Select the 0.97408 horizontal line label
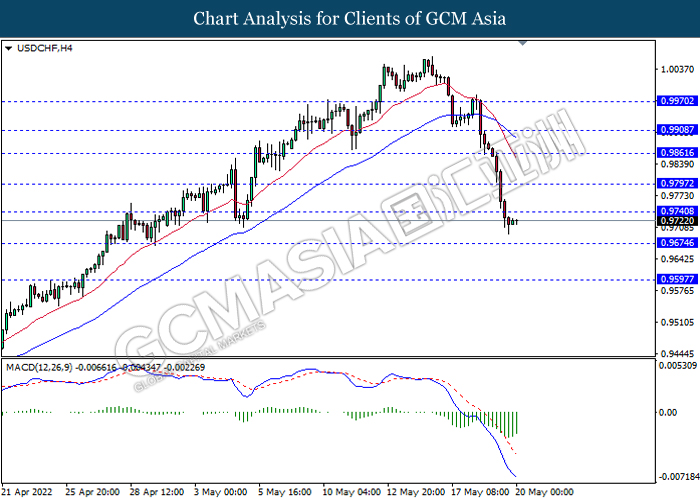Viewport: 700px width, 500px height. 677,211
